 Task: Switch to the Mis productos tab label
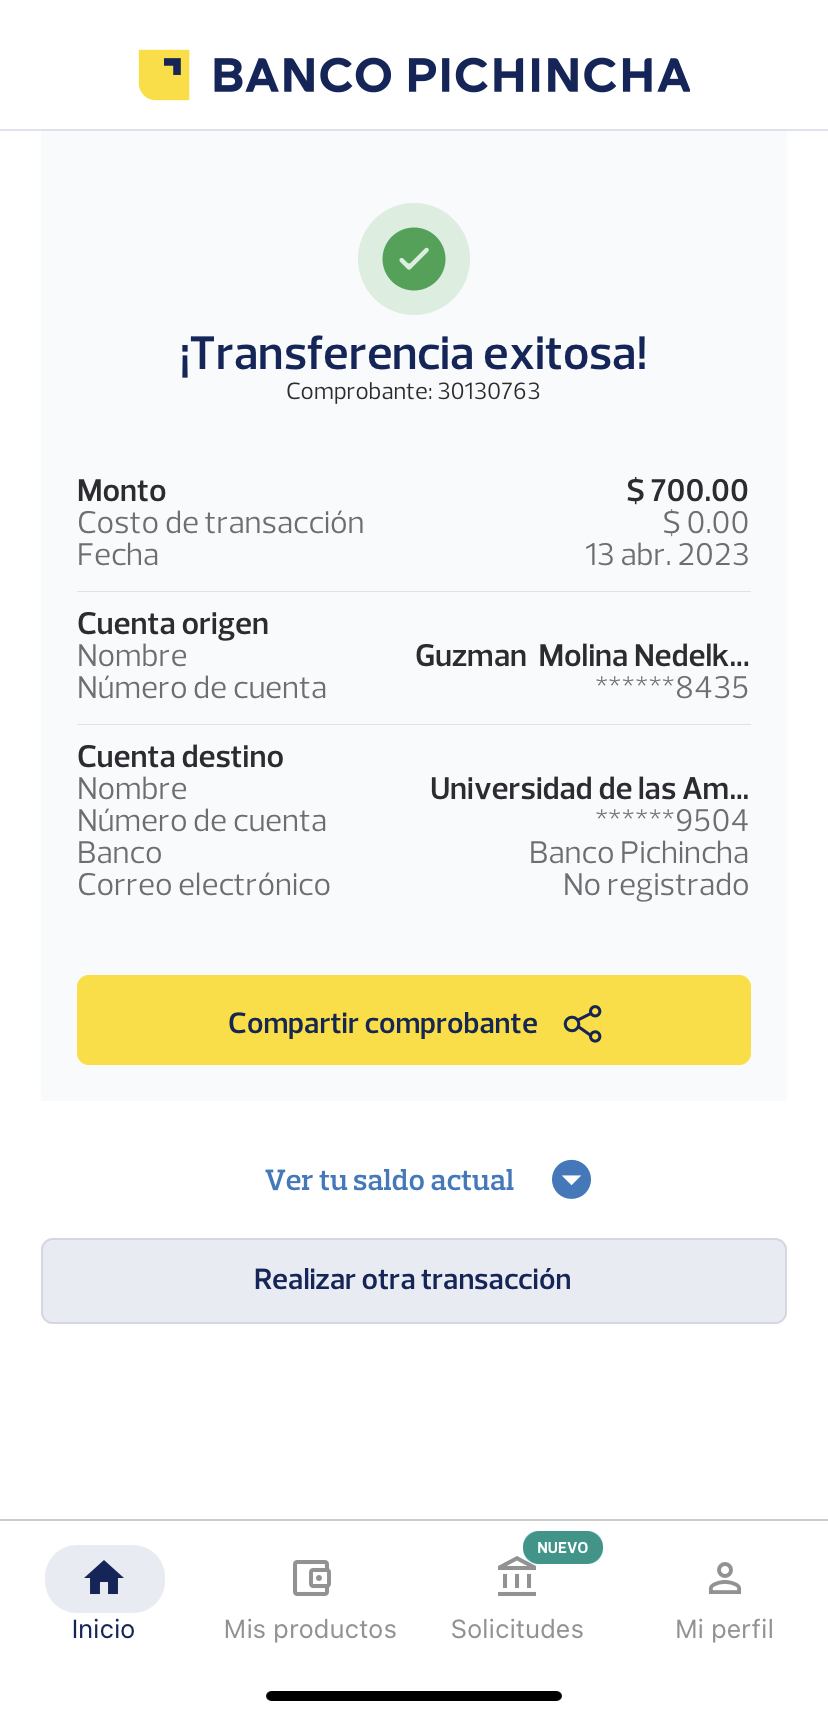pyautogui.click(x=310, y=1629)
